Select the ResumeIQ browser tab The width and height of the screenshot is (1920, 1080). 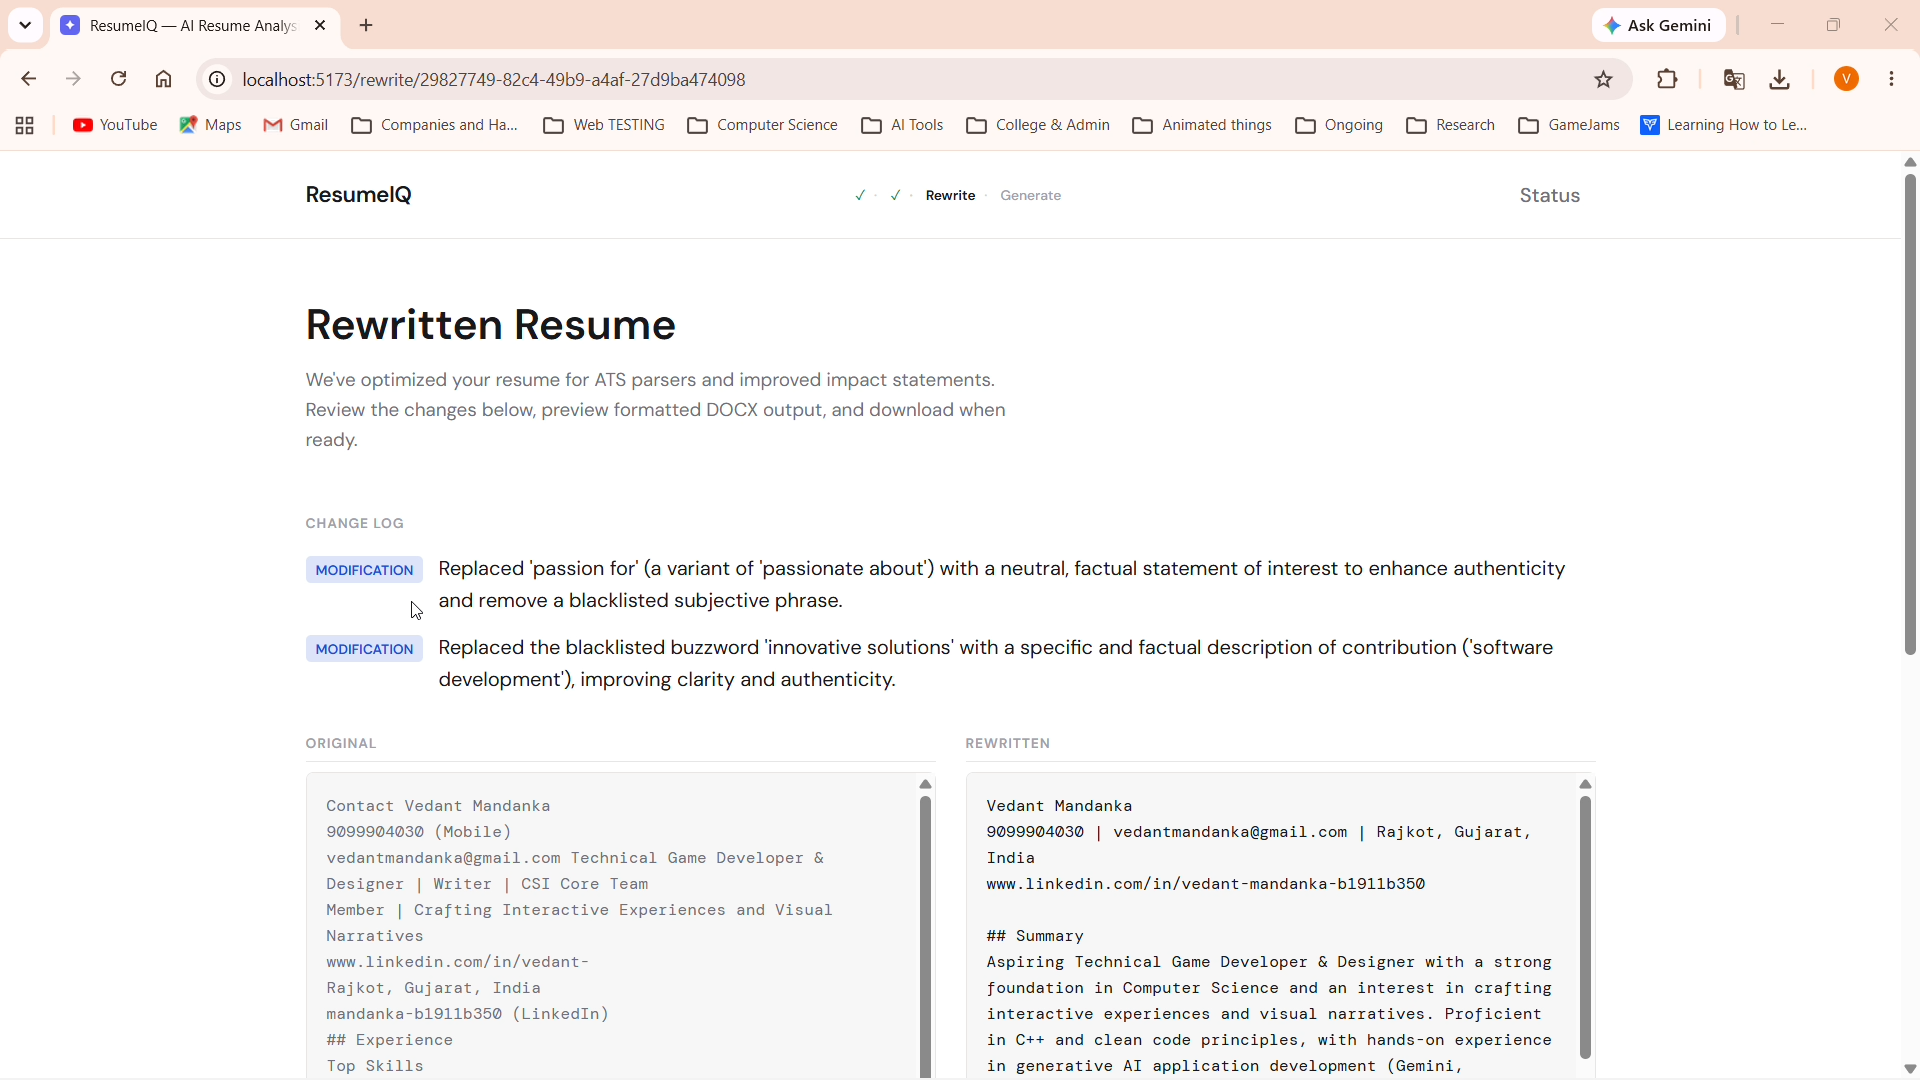195,26
